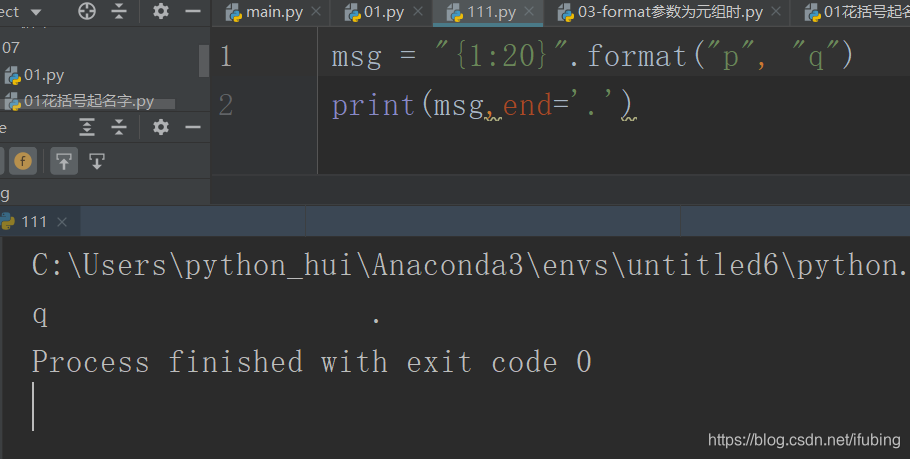Viewport: 910px width, 459px height.
Task: Click the 'print' keyword in line 2
Action: click(x=373, y=106)
